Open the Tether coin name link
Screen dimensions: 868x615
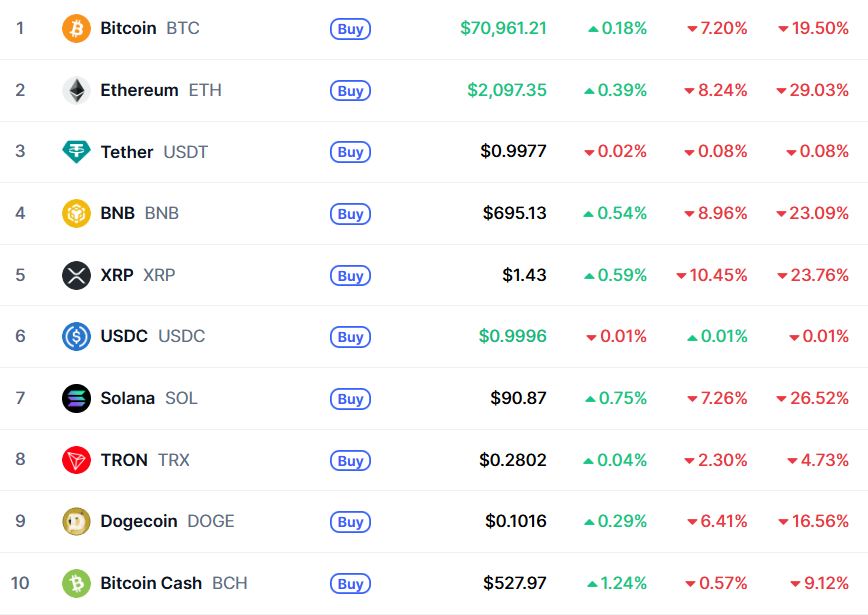pos(127,152)
